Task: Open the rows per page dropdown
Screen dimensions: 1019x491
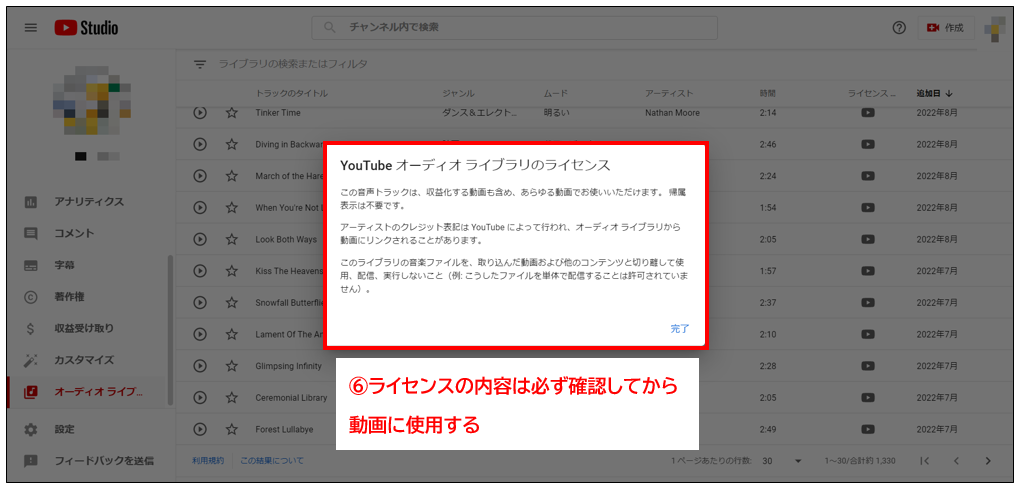Action: pyautogui.click(x=783, y=460)
